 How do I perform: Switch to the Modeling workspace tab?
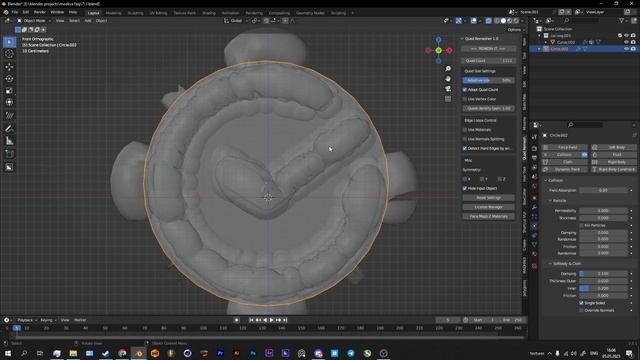pos(113,13)
